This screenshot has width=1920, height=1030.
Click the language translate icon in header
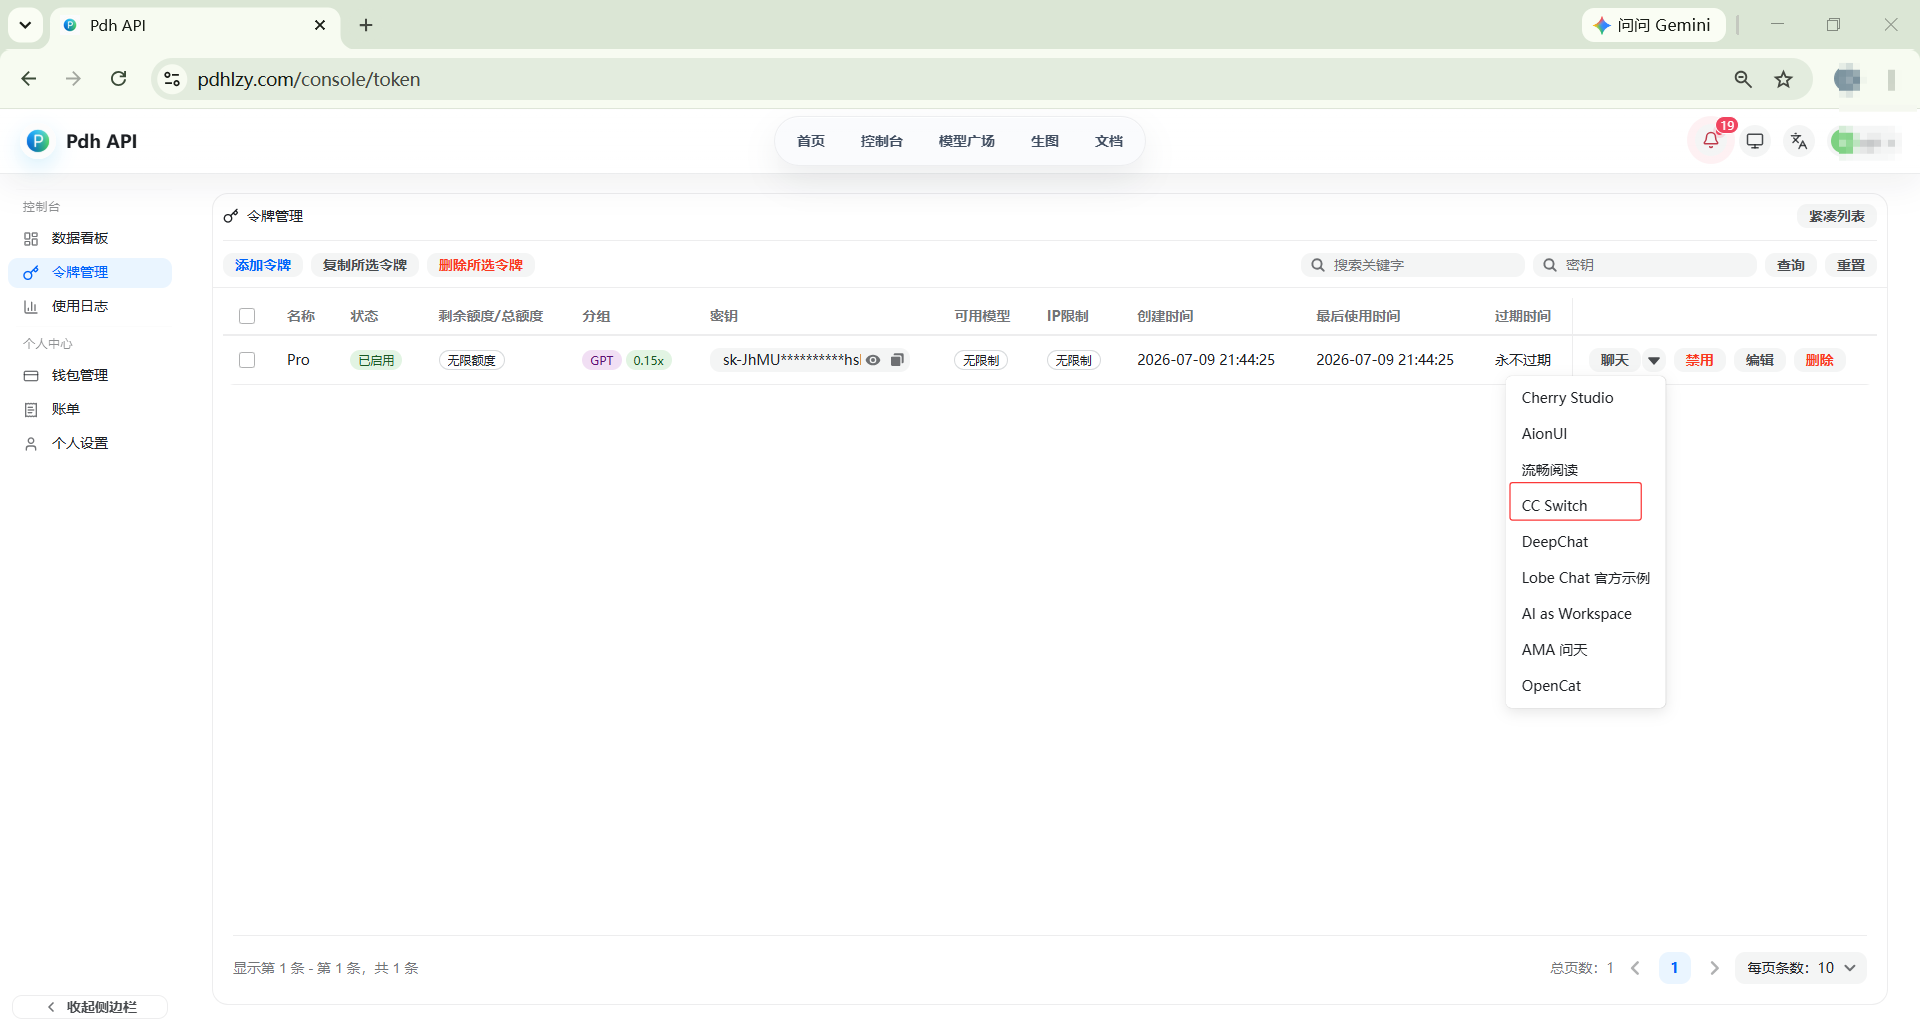(x=1799, y=141)
